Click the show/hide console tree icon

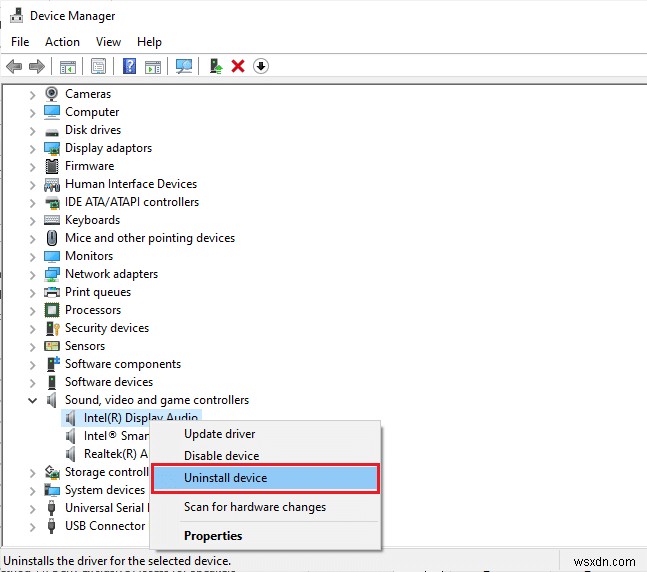[68, 66]
